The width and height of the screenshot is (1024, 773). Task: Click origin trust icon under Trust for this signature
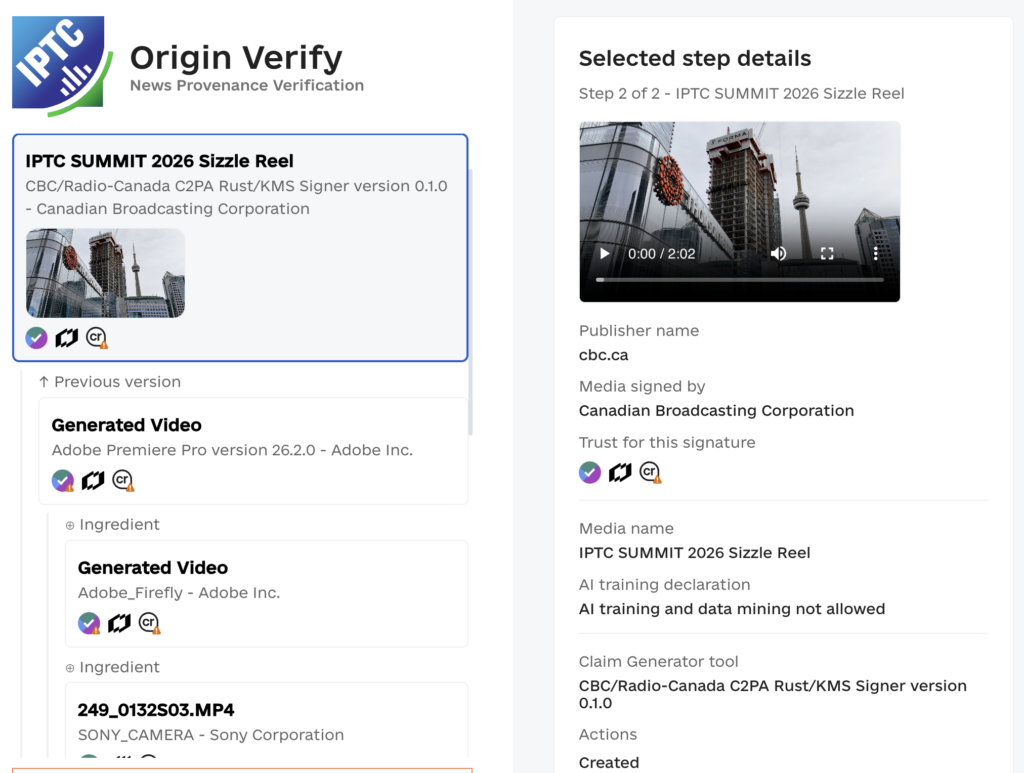[x=620, y=472]
